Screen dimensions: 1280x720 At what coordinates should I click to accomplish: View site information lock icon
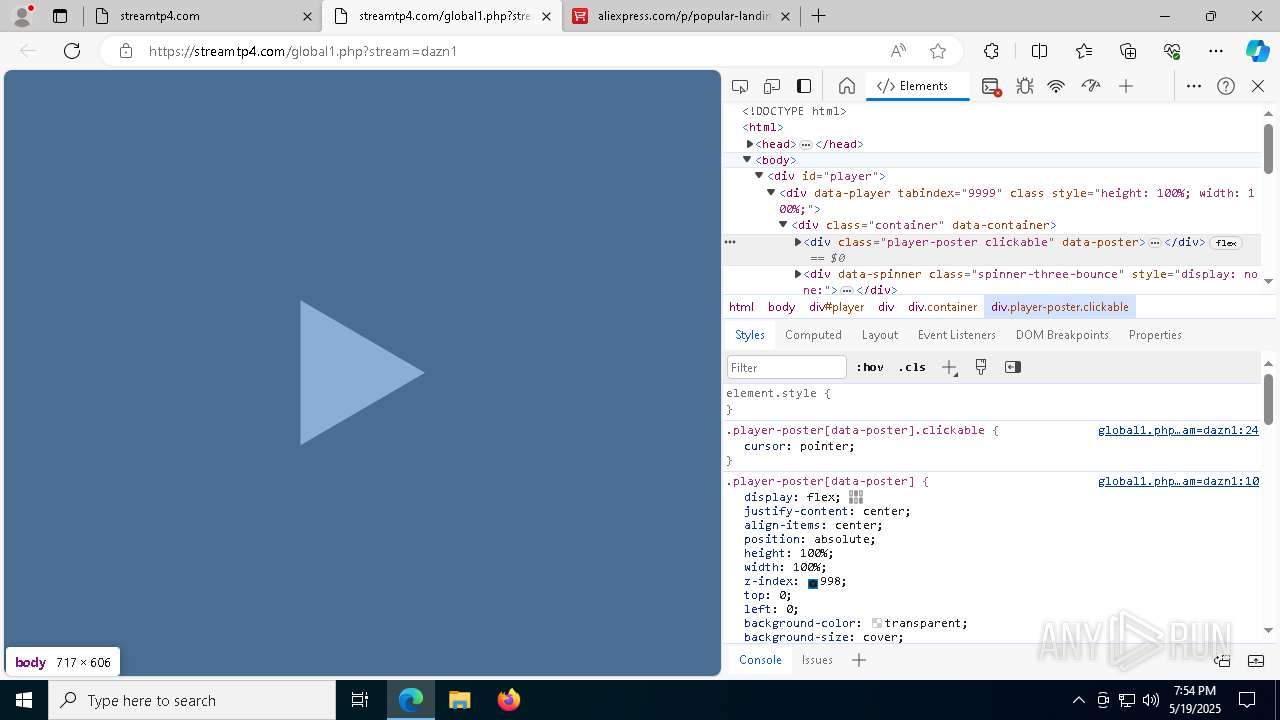tap(126, 51)
